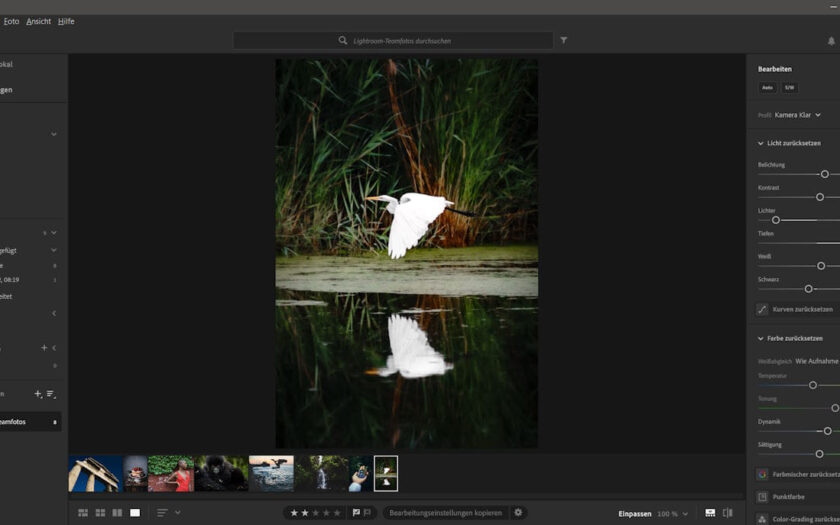
Task: Open the Punktfarbe icon
Action: point(762,497)
